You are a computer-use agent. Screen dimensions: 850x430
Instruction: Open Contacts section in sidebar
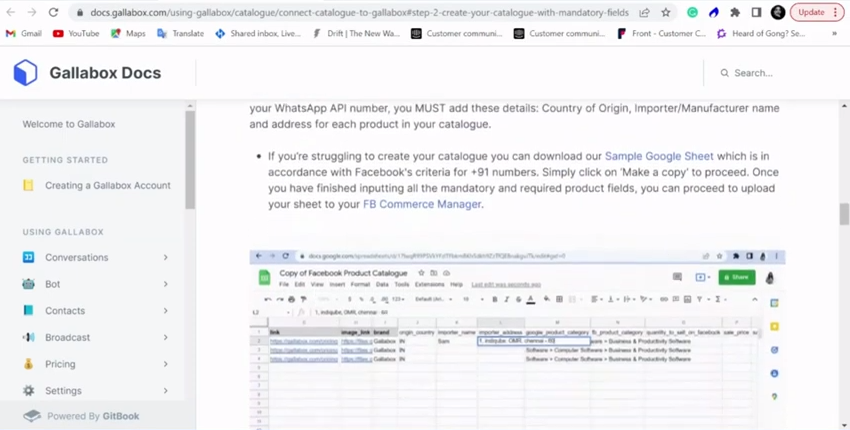[x=65, y=311]
